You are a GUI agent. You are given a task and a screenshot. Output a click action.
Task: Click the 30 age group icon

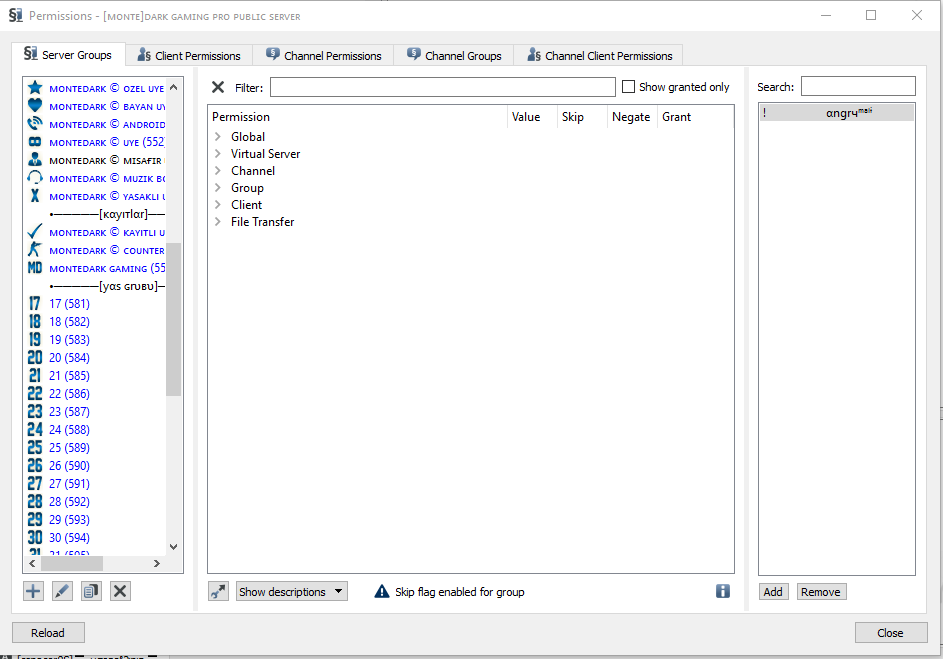coord(35,538)
